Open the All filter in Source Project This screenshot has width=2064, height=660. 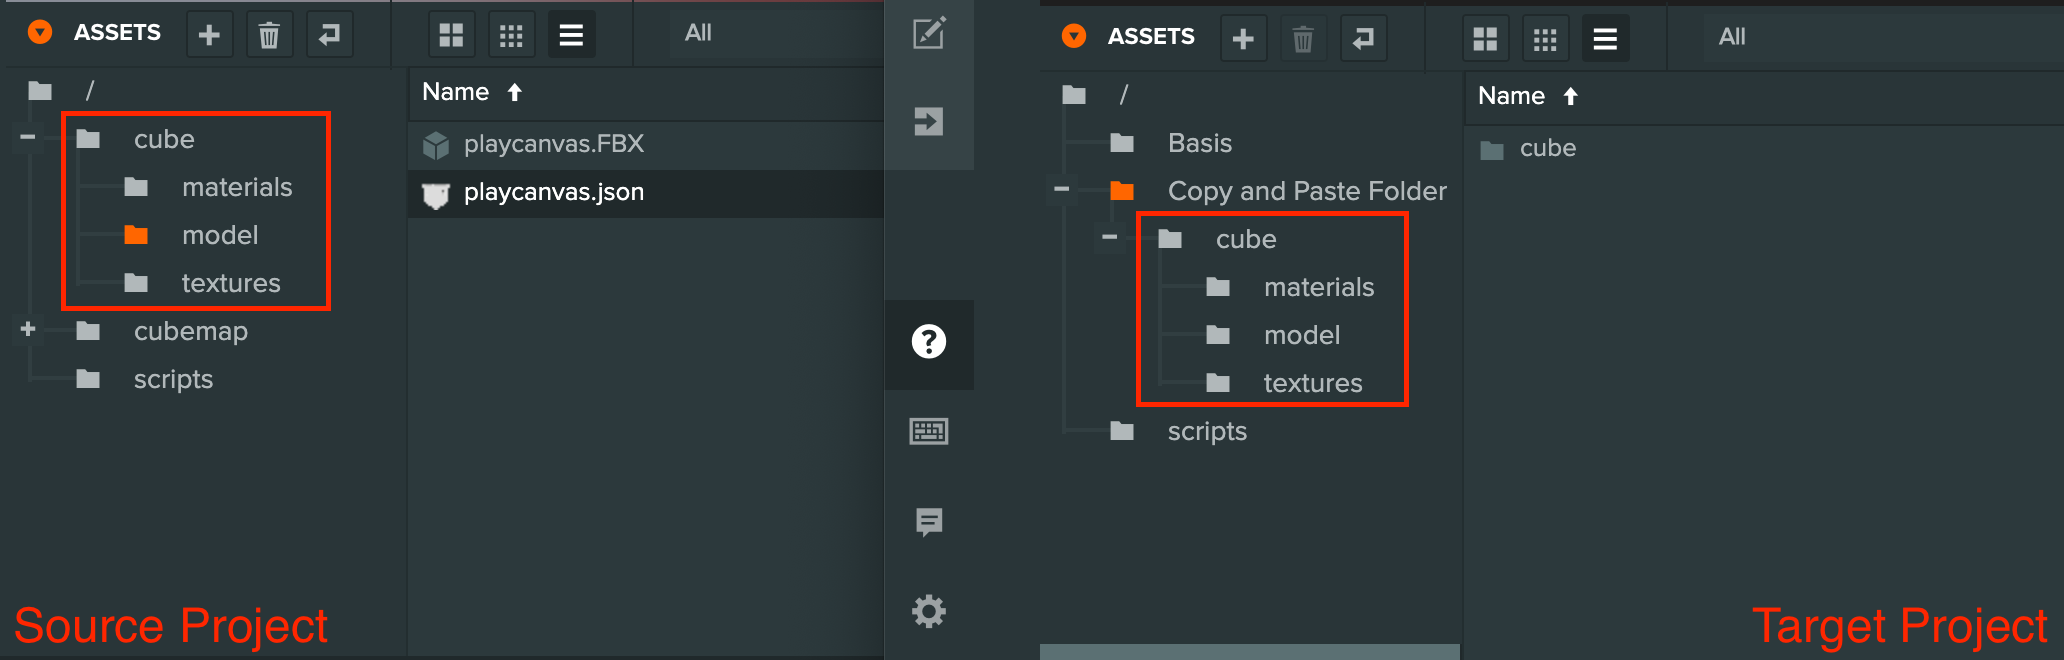pyautogui.click(x=698, y=33)
